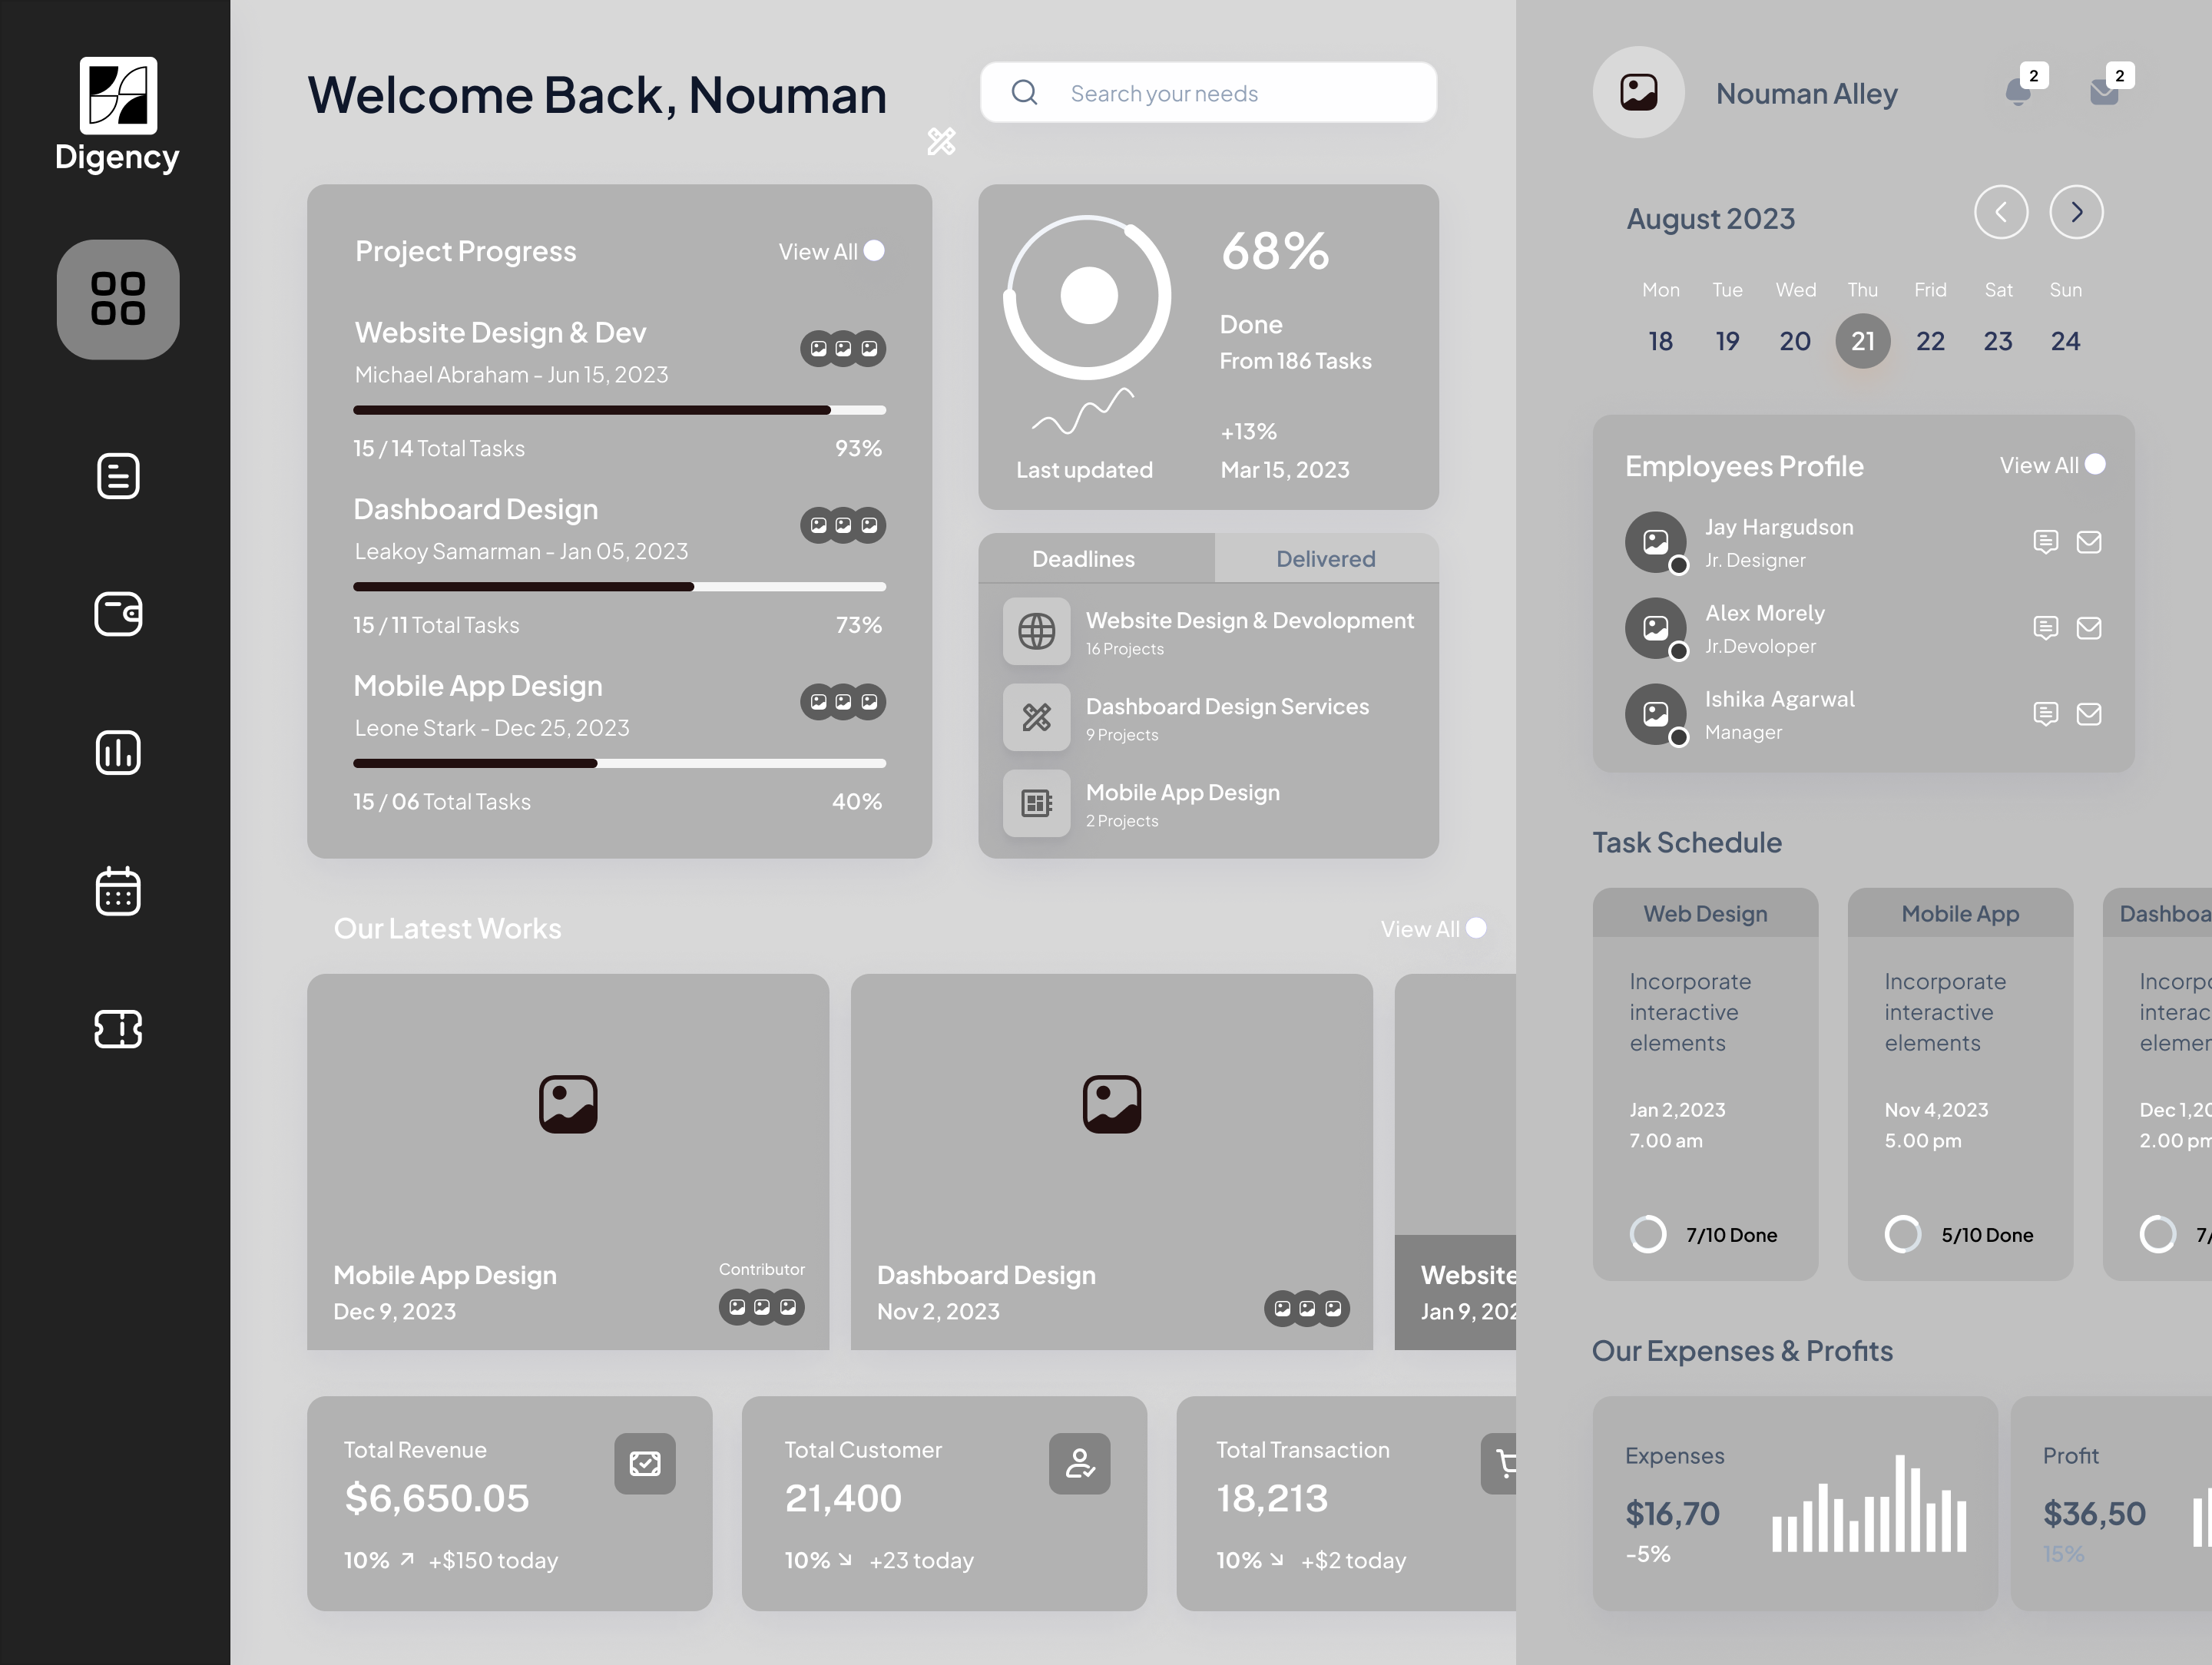This screenshot has width=2212, height=1665.
Task: Click the search your needs field
Action: pos(1206,92)
